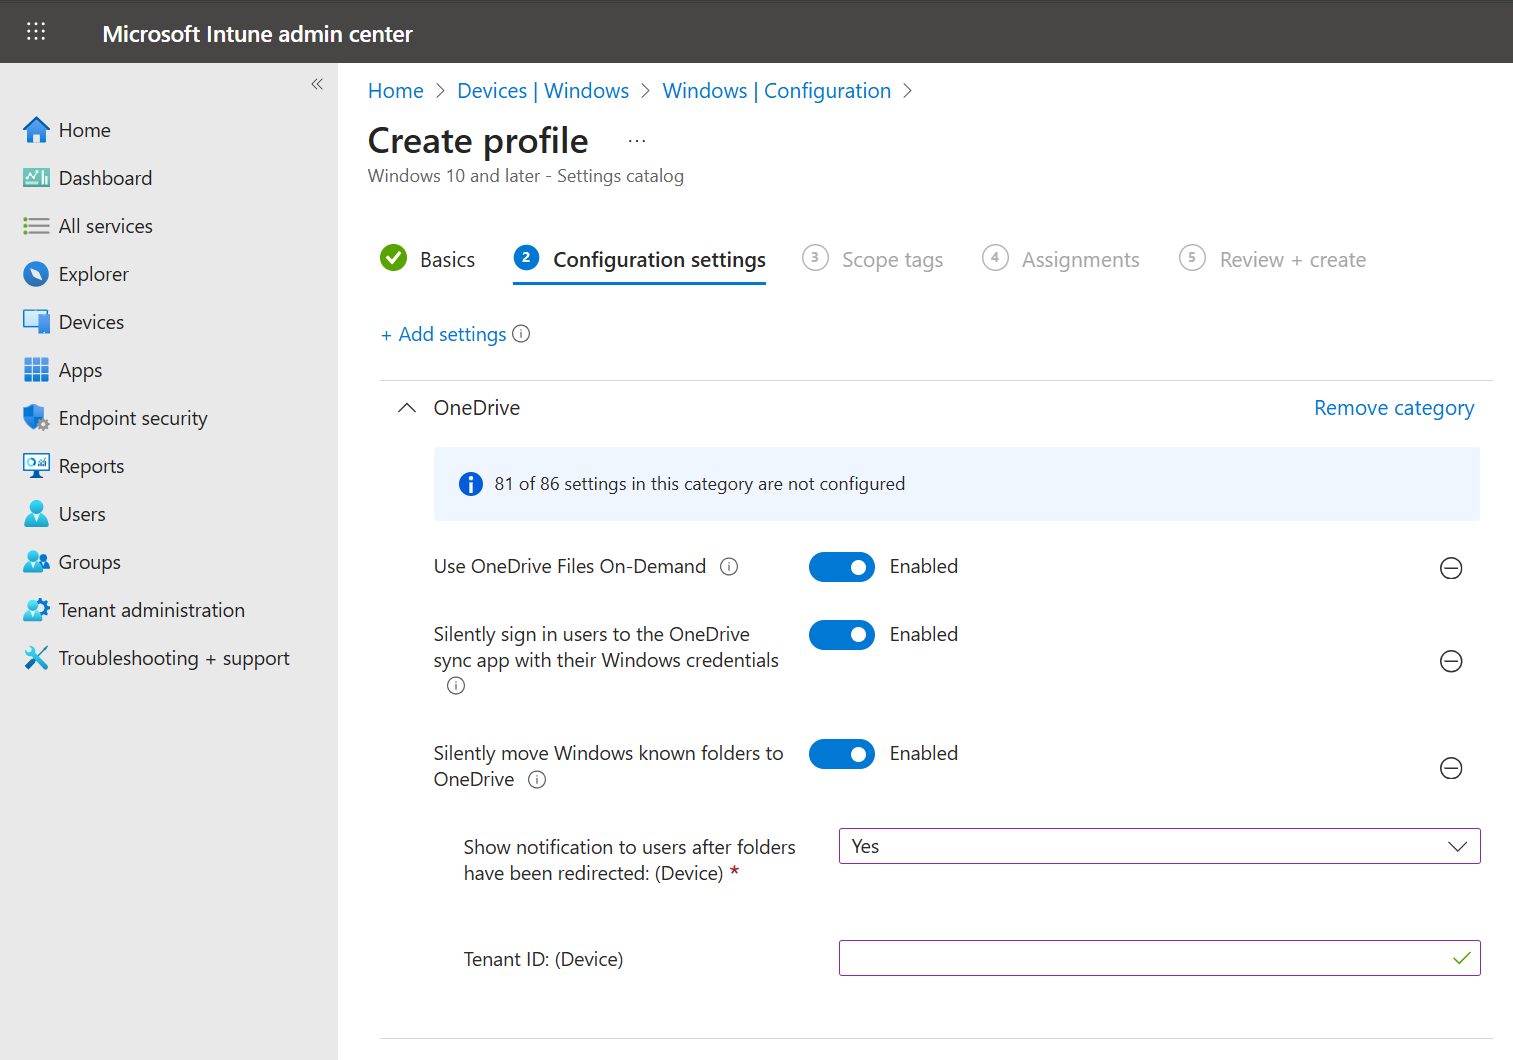Go to Tenant administration
Screen dimensions: 1513x1060
(x=151, y=610)
